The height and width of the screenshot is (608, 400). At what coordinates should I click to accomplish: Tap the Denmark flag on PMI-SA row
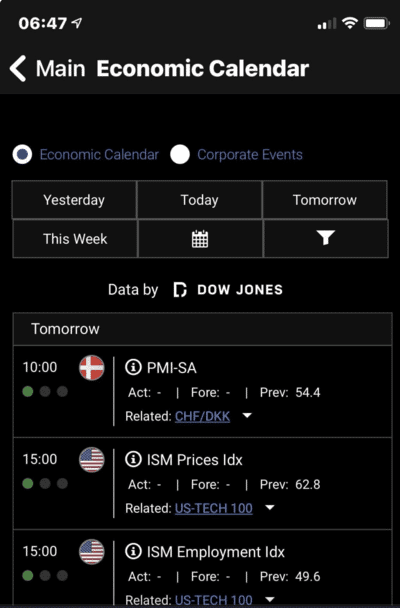click(x=92, y=368)
